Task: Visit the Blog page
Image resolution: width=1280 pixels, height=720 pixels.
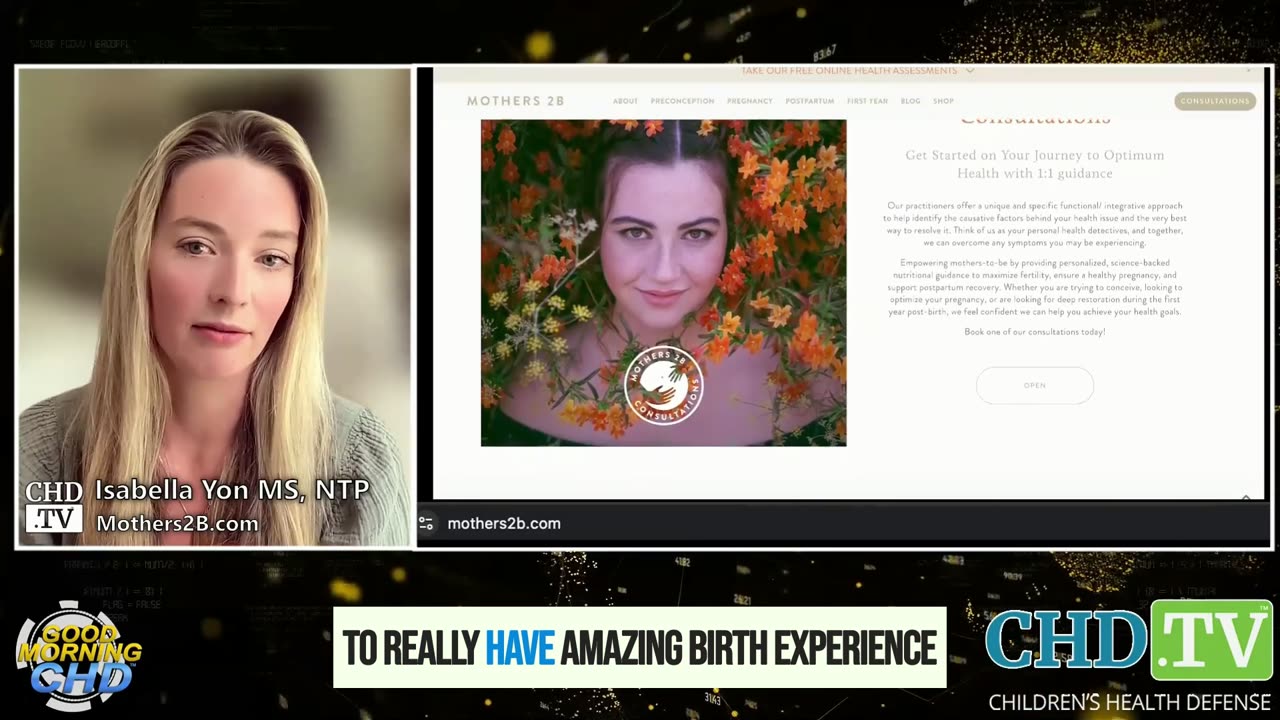Action: 910,101
